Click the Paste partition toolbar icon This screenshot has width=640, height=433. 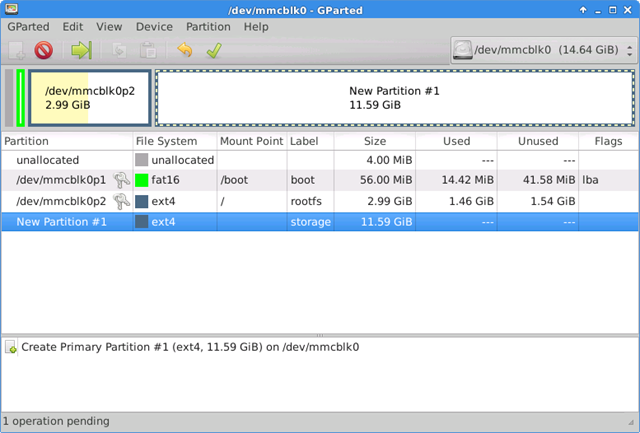click(x=148, y=51)
